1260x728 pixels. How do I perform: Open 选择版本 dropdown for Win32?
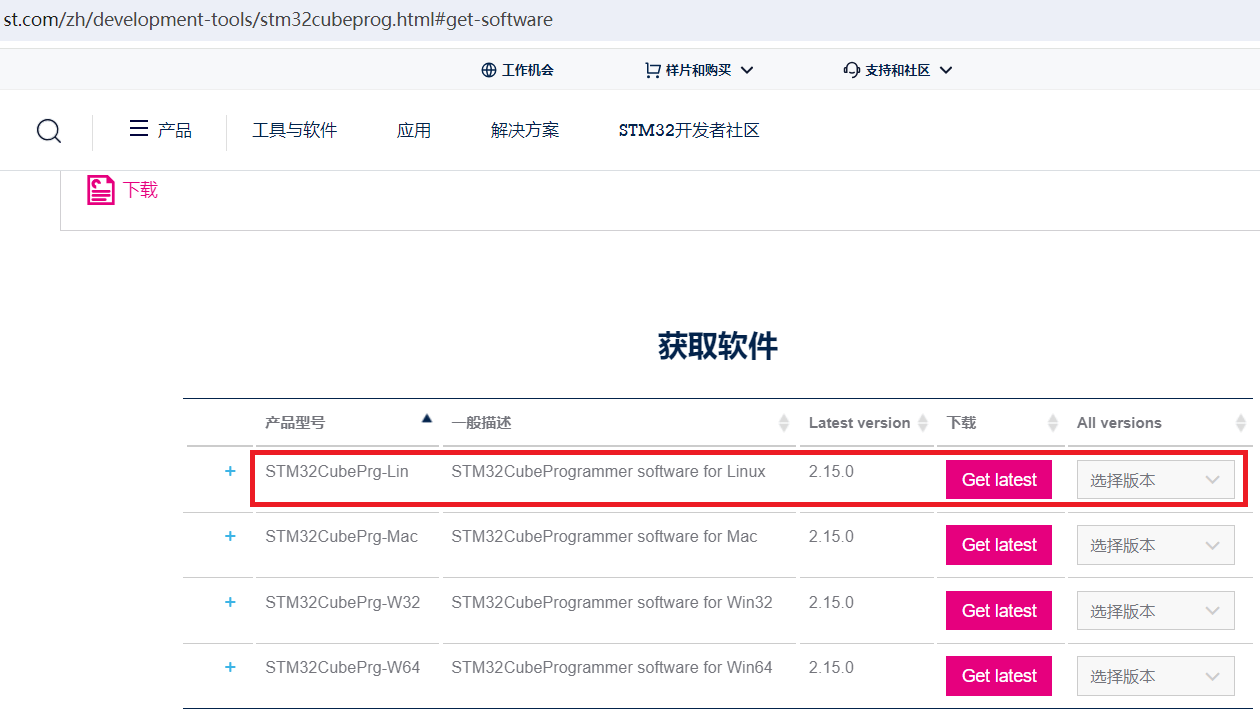(1155, 611)
